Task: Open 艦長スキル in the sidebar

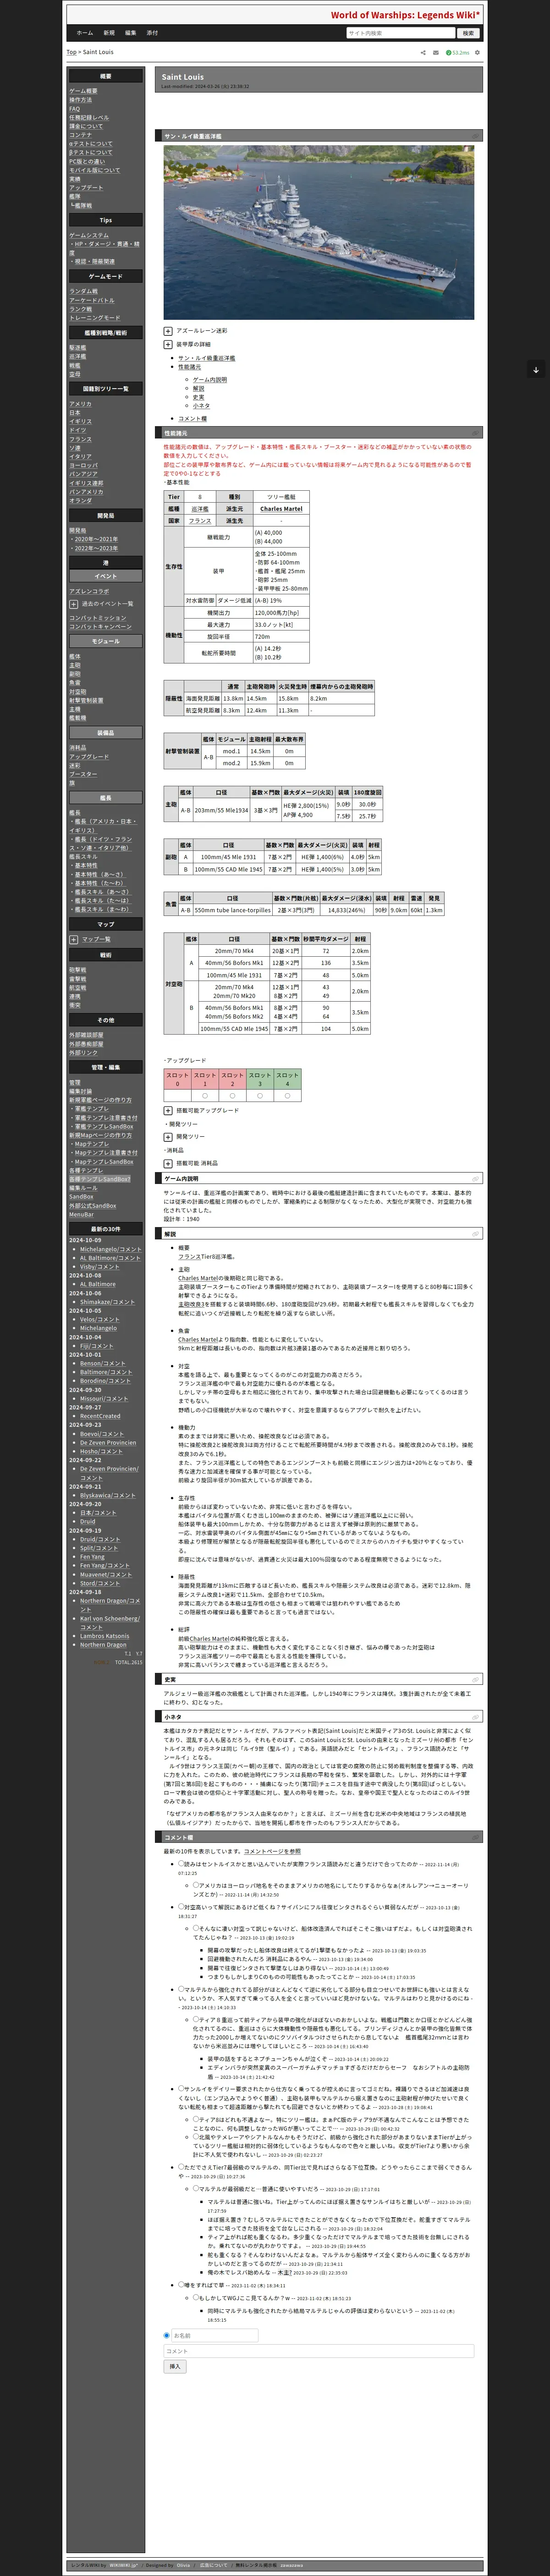Action: (83, 857)
